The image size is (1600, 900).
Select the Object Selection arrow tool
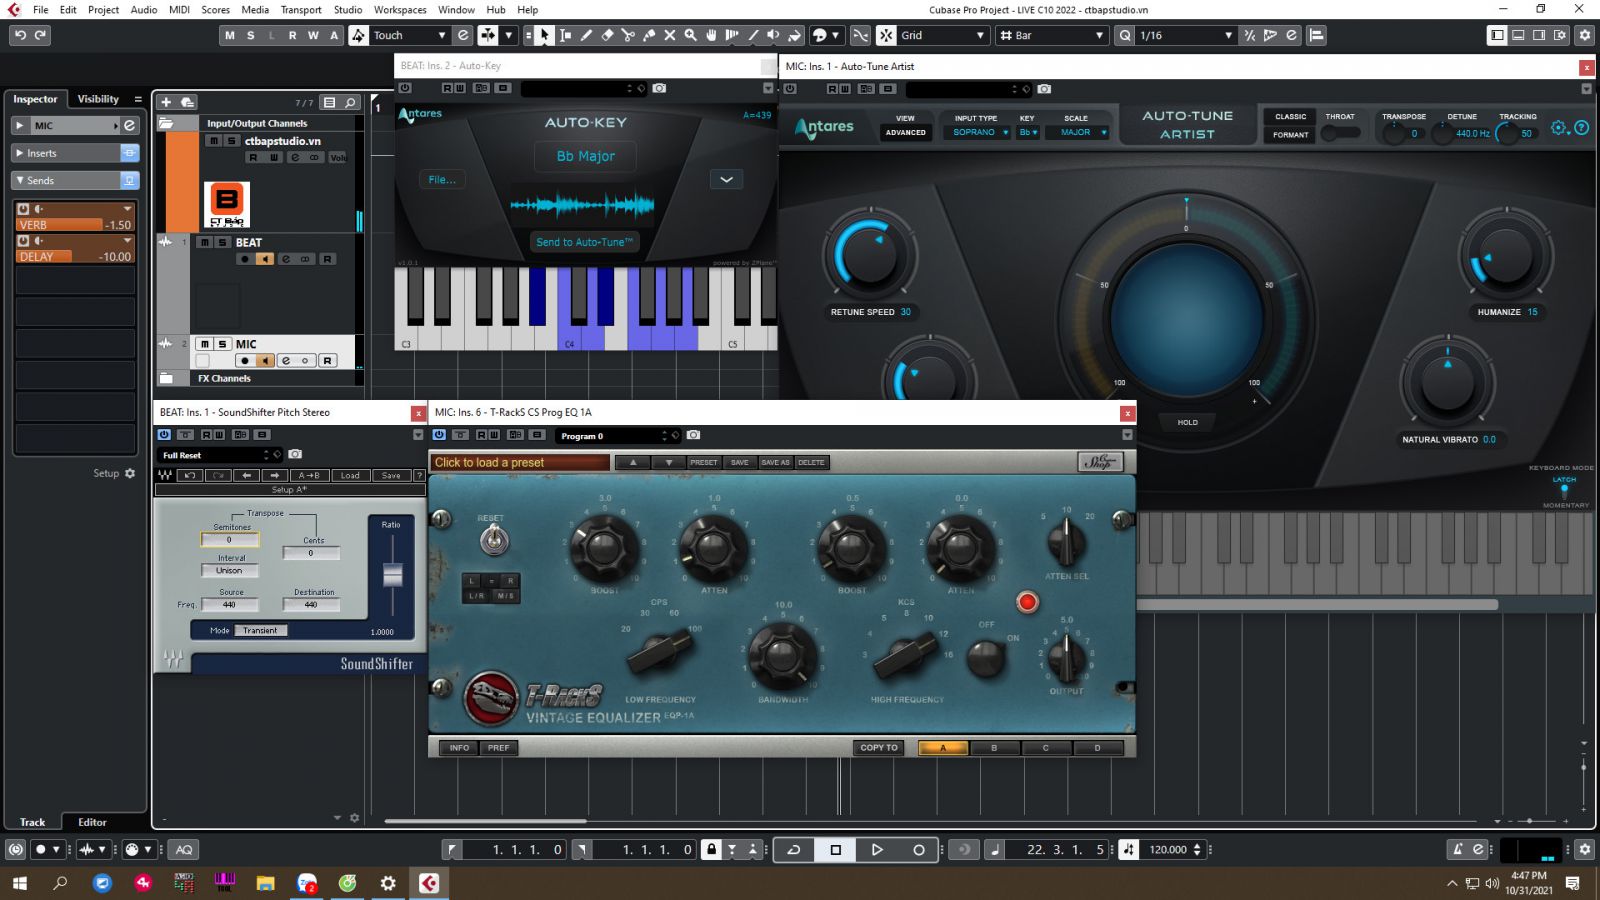(544, 35)
